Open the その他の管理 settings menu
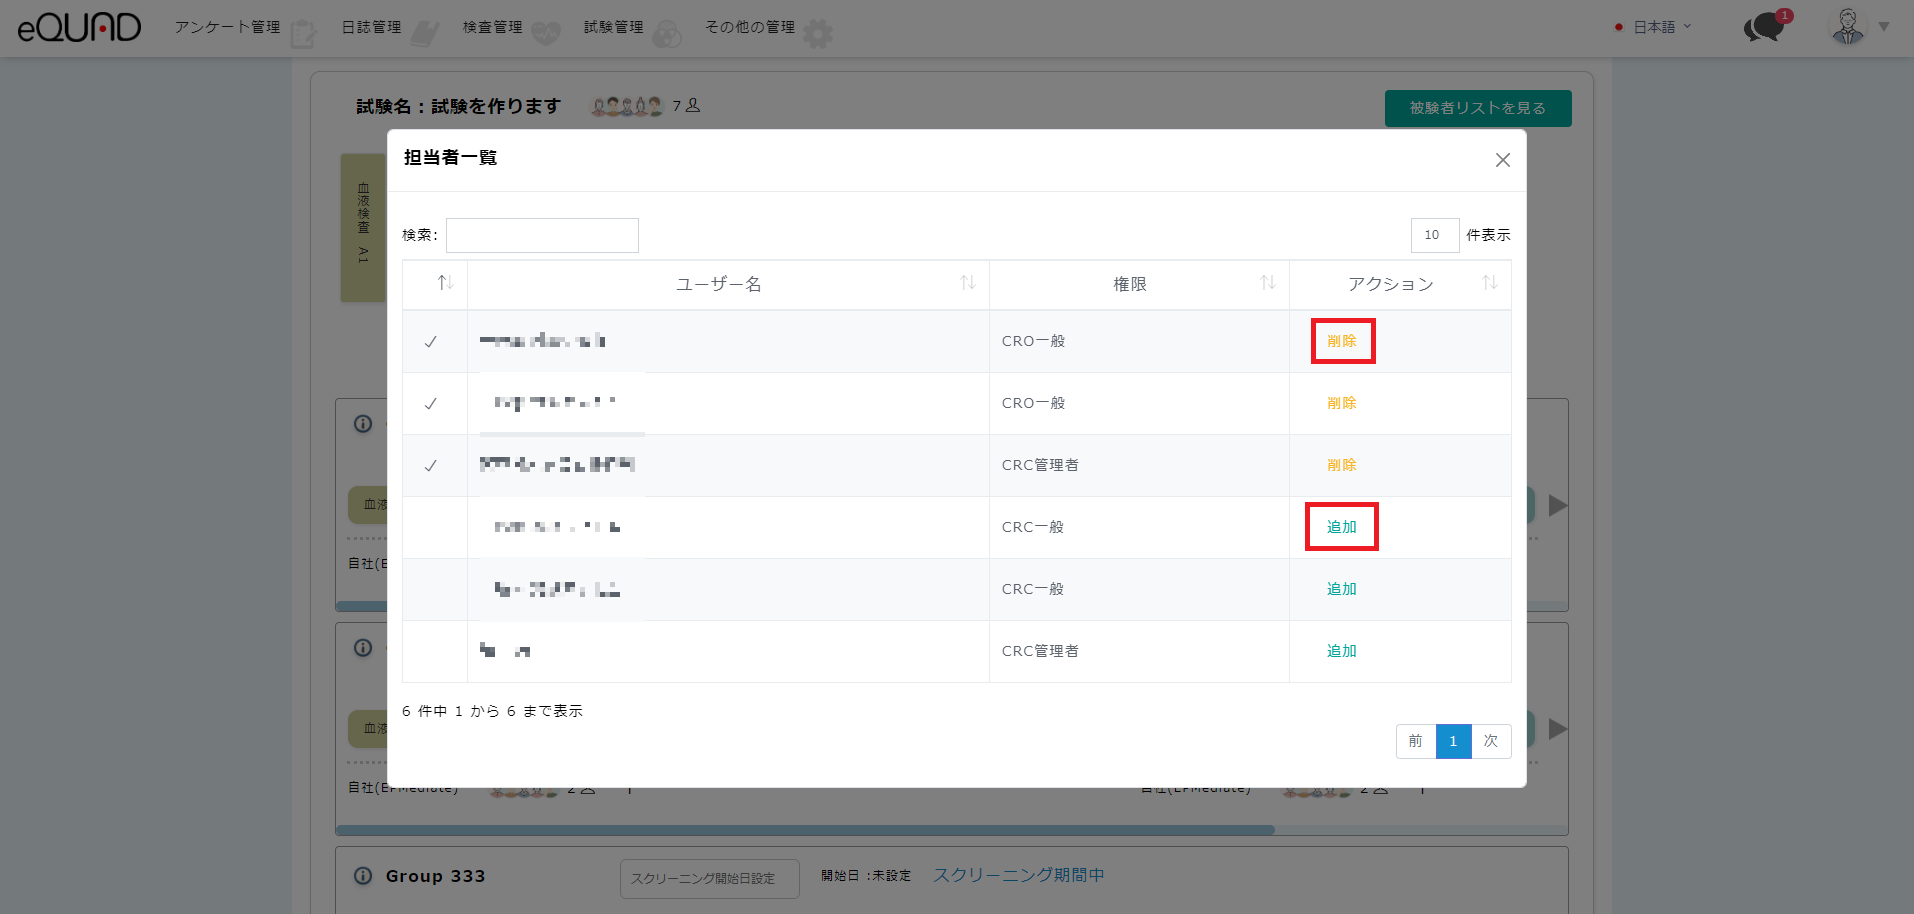 click(751, 27)
